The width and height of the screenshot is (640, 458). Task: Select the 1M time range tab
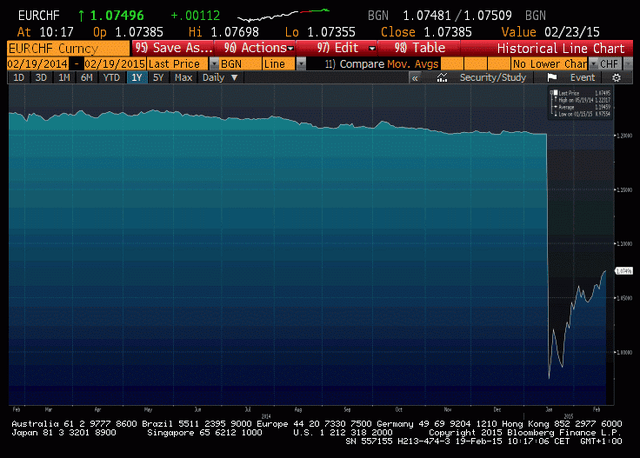coord(64,78)
